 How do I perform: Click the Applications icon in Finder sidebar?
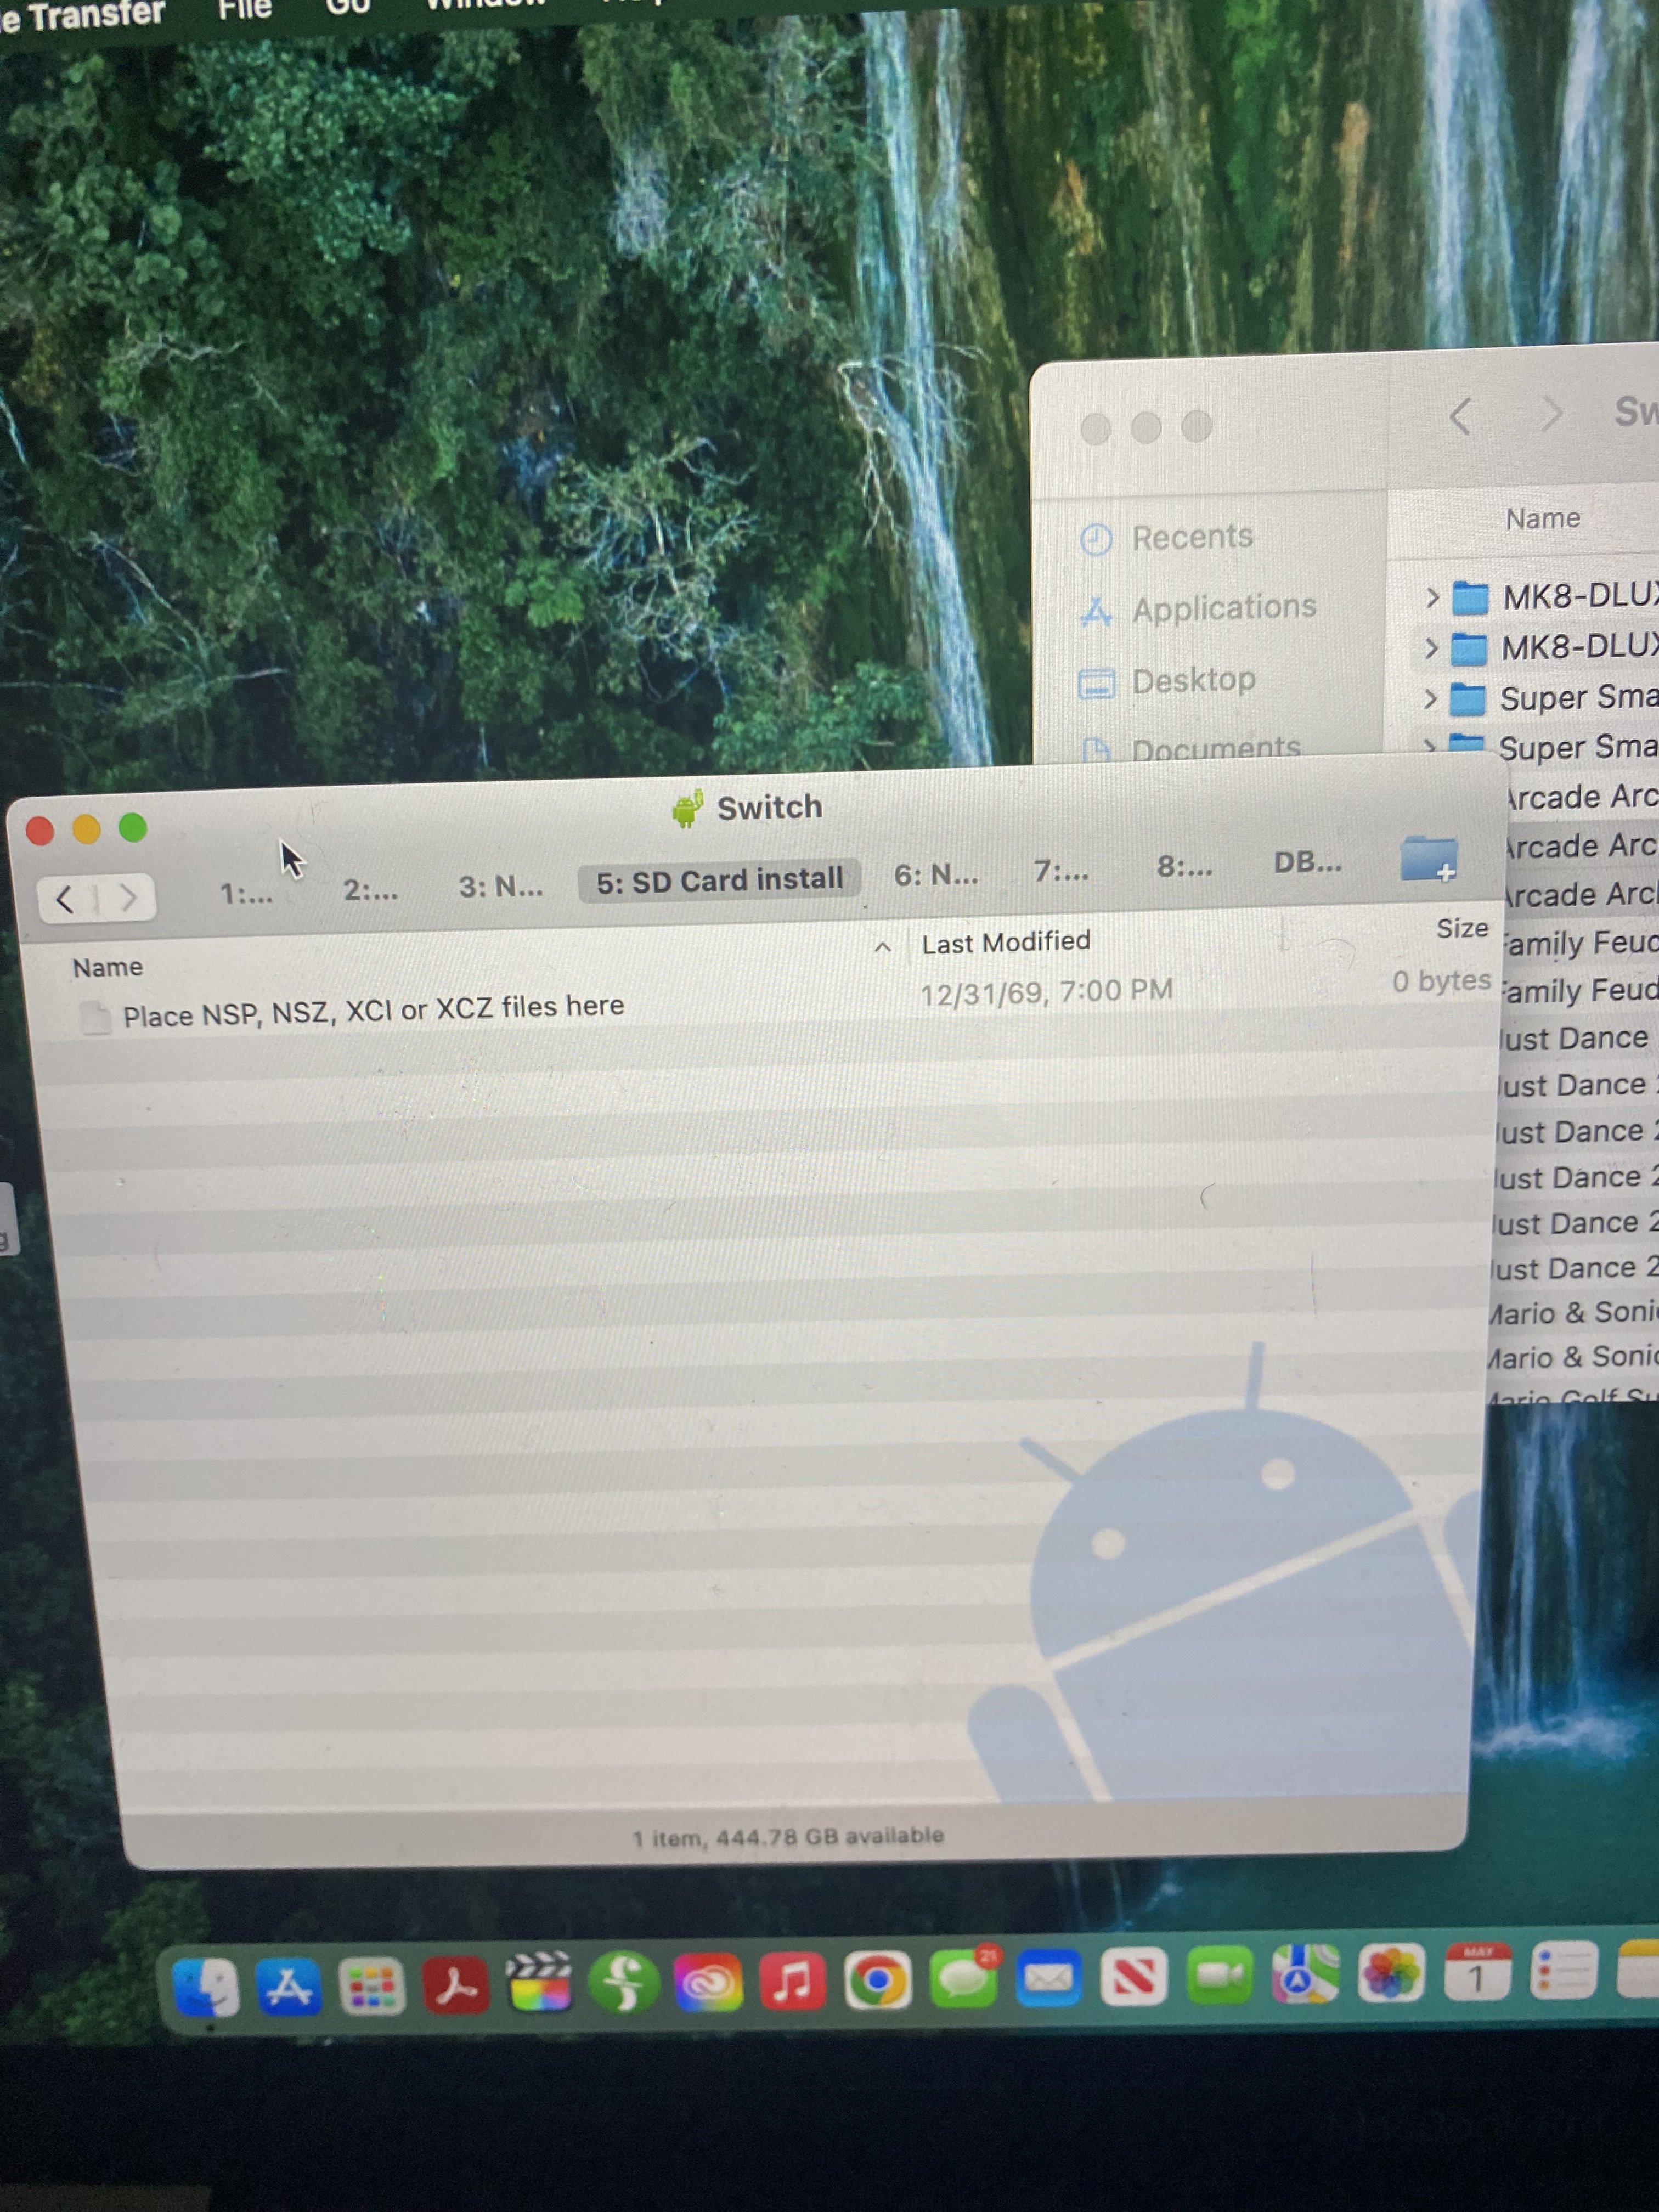[x=1096, y=612]
